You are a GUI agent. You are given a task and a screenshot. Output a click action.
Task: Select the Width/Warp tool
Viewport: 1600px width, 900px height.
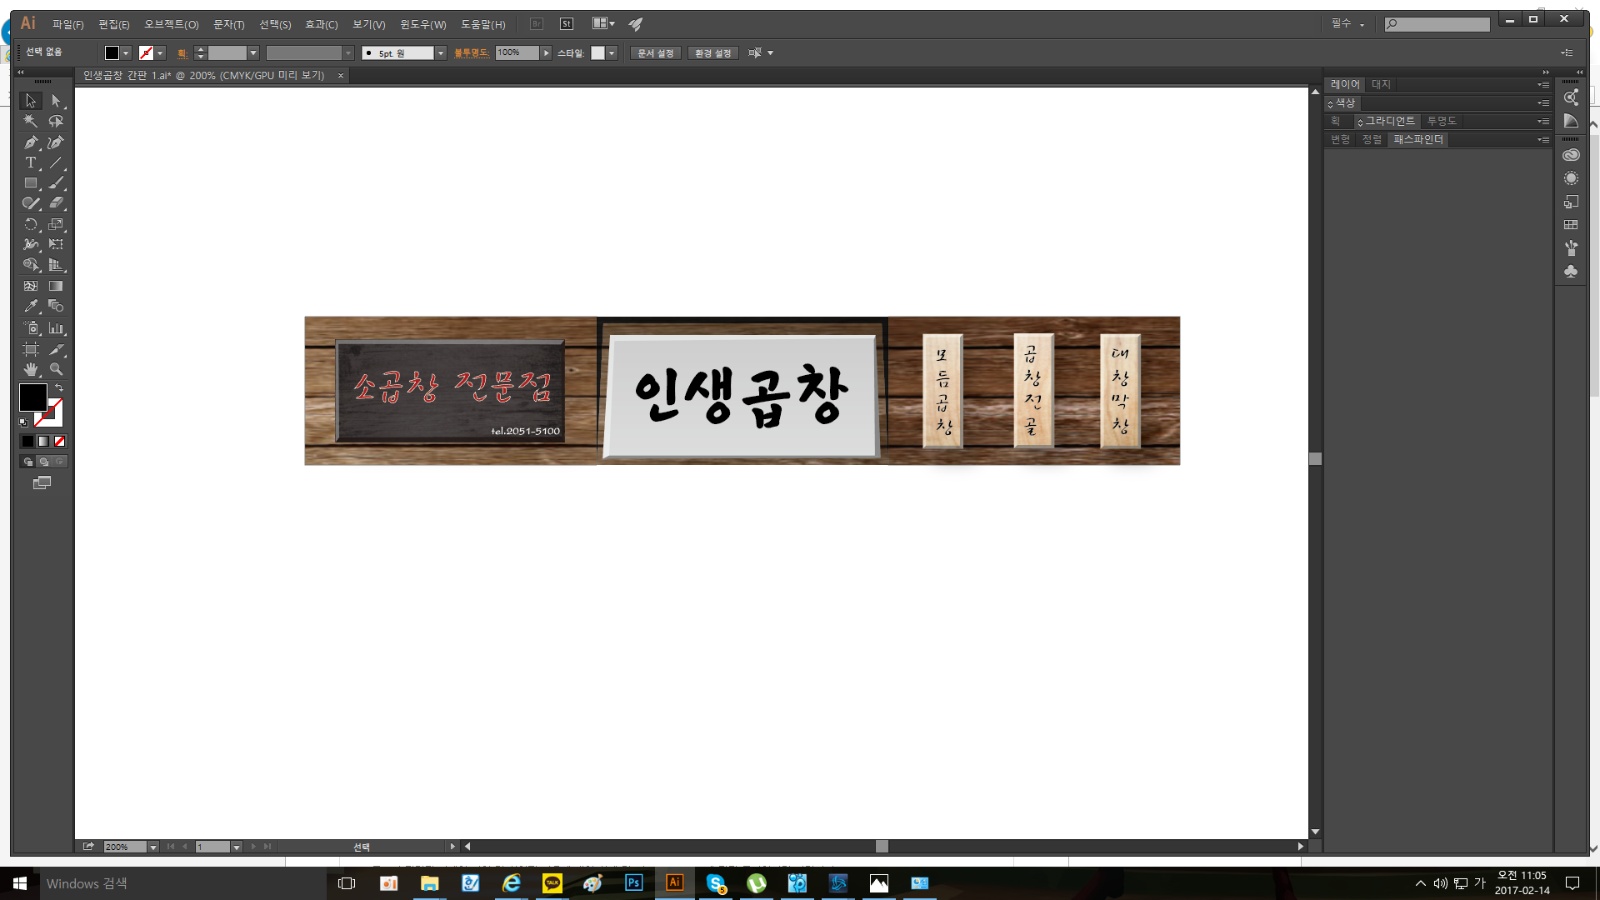[x=31, y=244]
